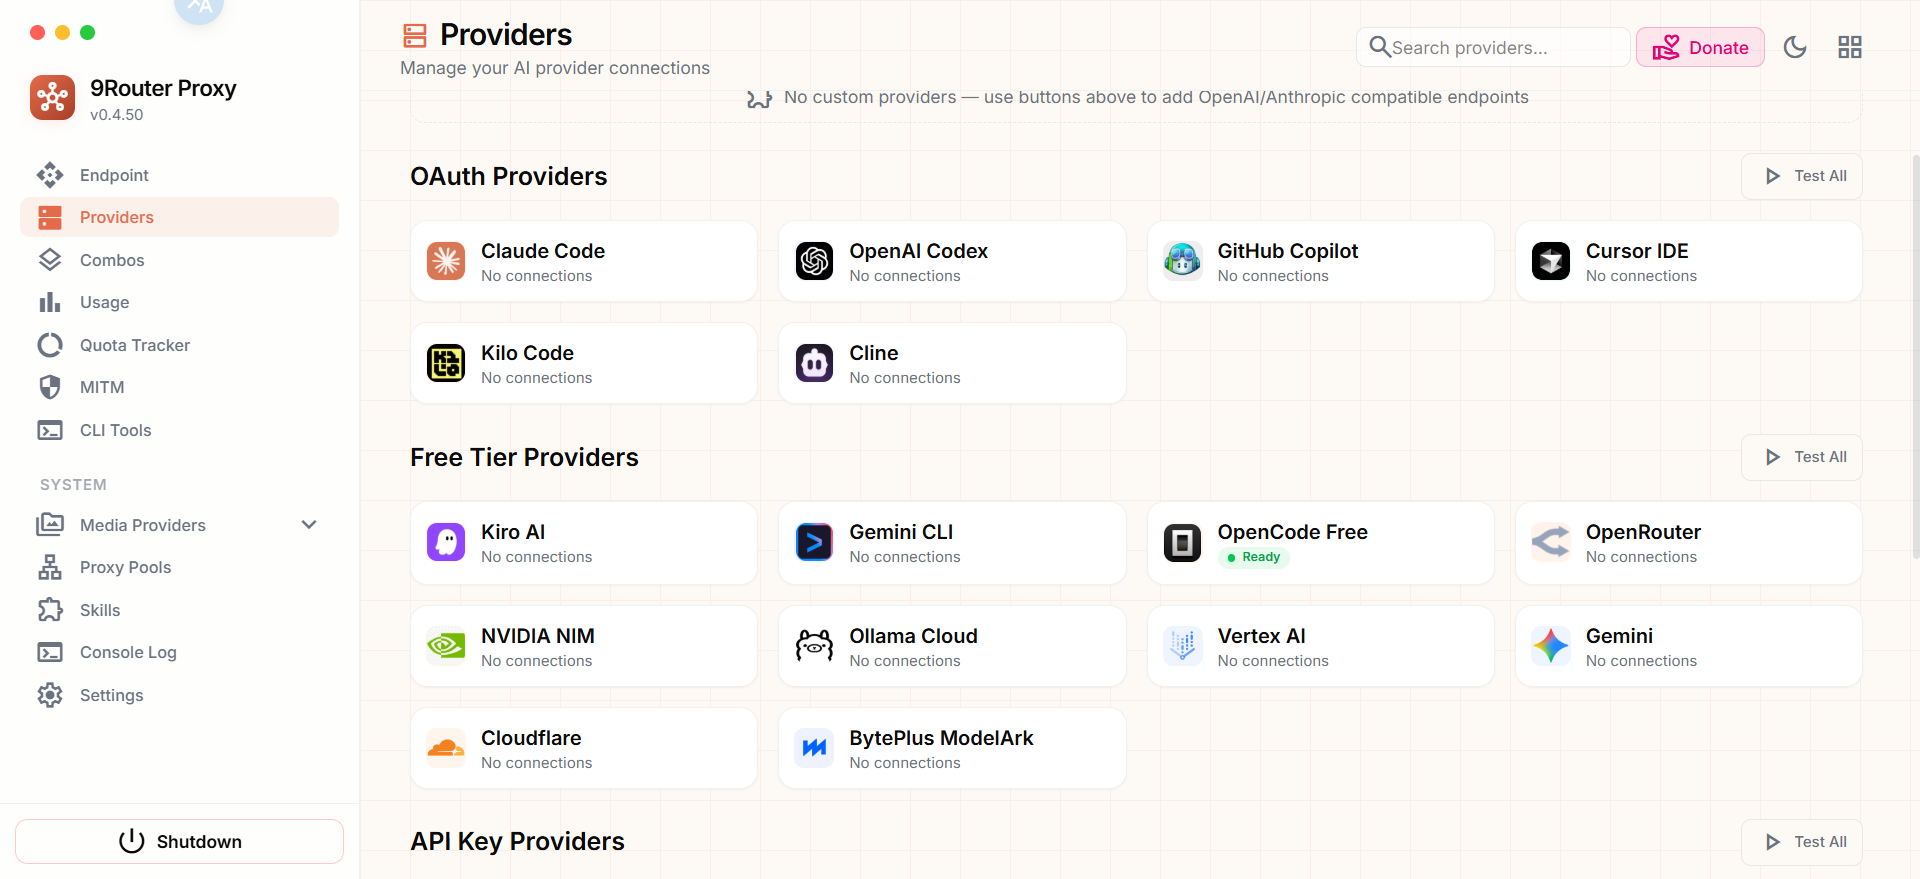This screenshot has width=1920, height=879.
Task: Click the OpenRouter name text
Action: pos(1643,532)
